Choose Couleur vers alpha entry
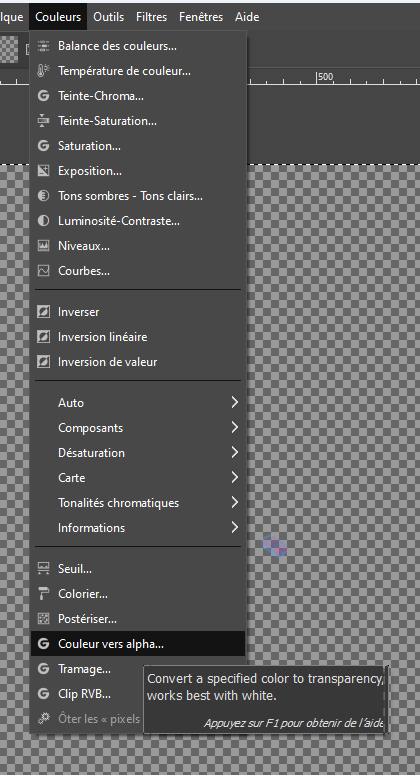This screenshot has width=420, height=775. [x=138, y=644]
